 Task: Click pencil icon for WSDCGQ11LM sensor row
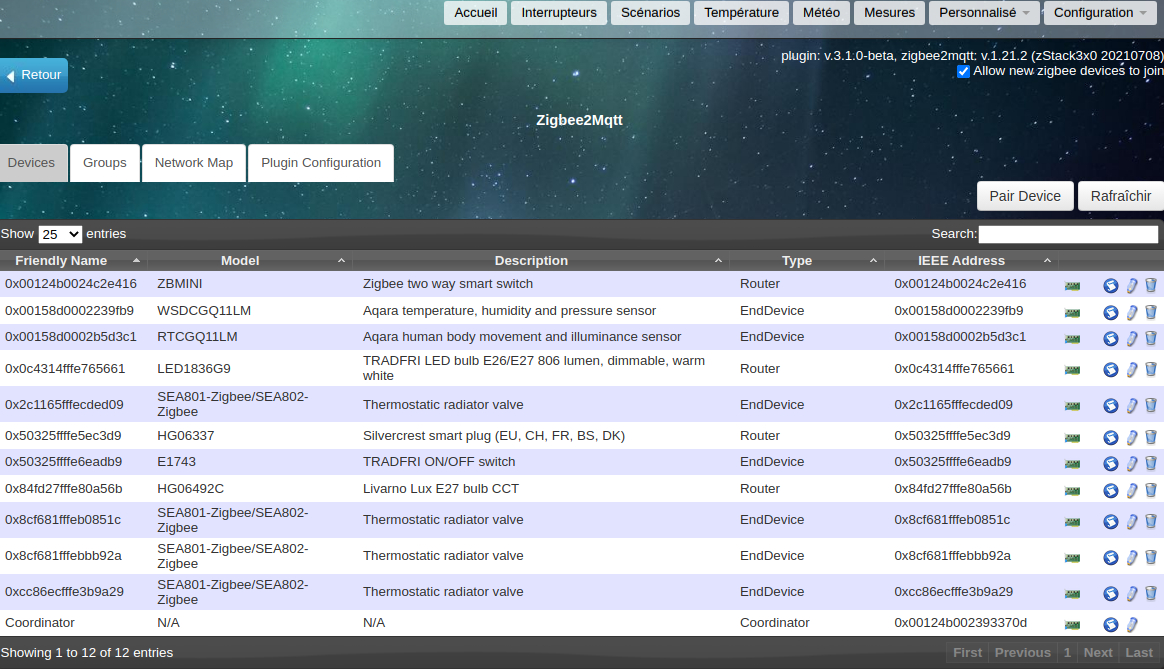[1131, 312]
